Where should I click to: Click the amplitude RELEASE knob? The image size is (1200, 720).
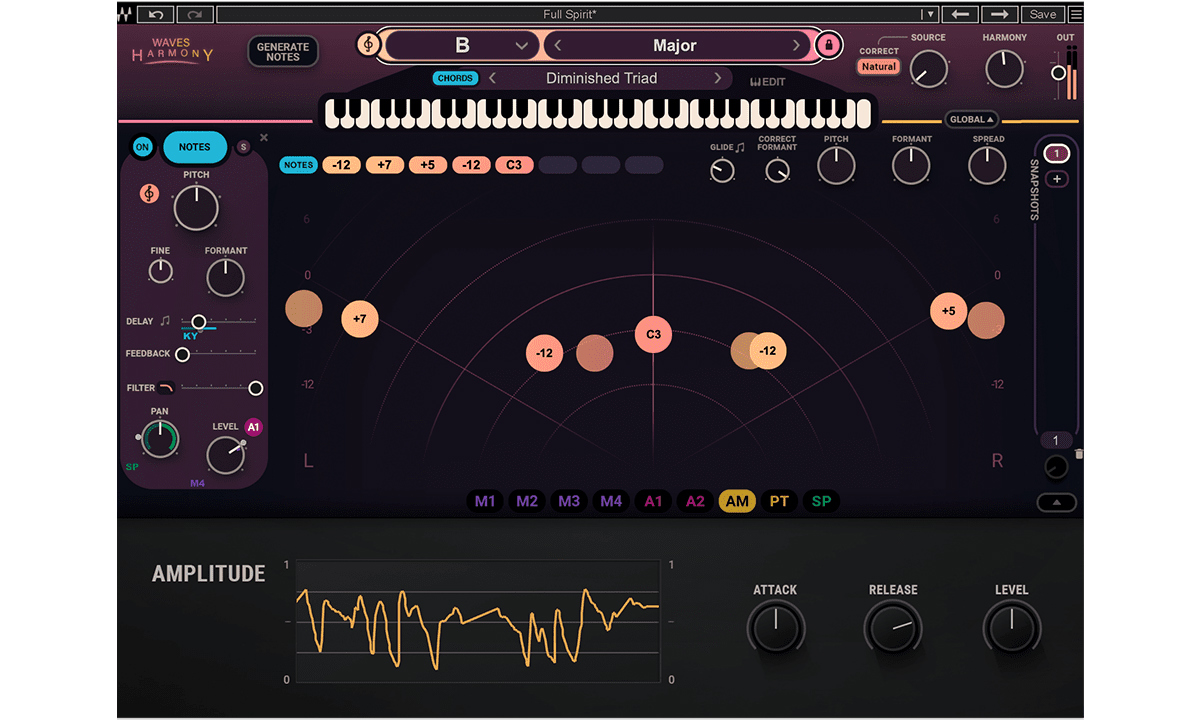pos(893,628)
